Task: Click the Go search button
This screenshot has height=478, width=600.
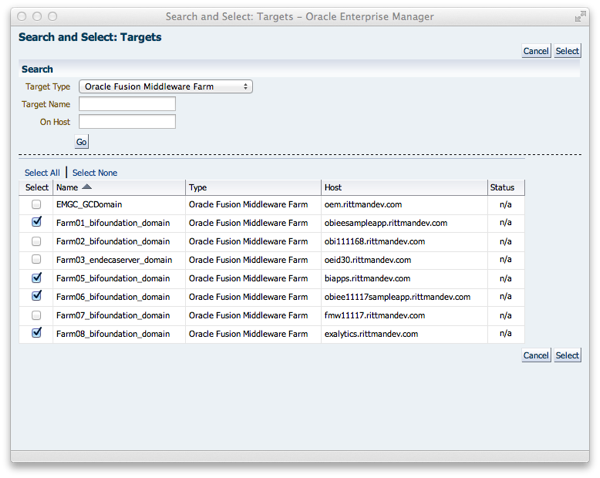Action: 82,142
